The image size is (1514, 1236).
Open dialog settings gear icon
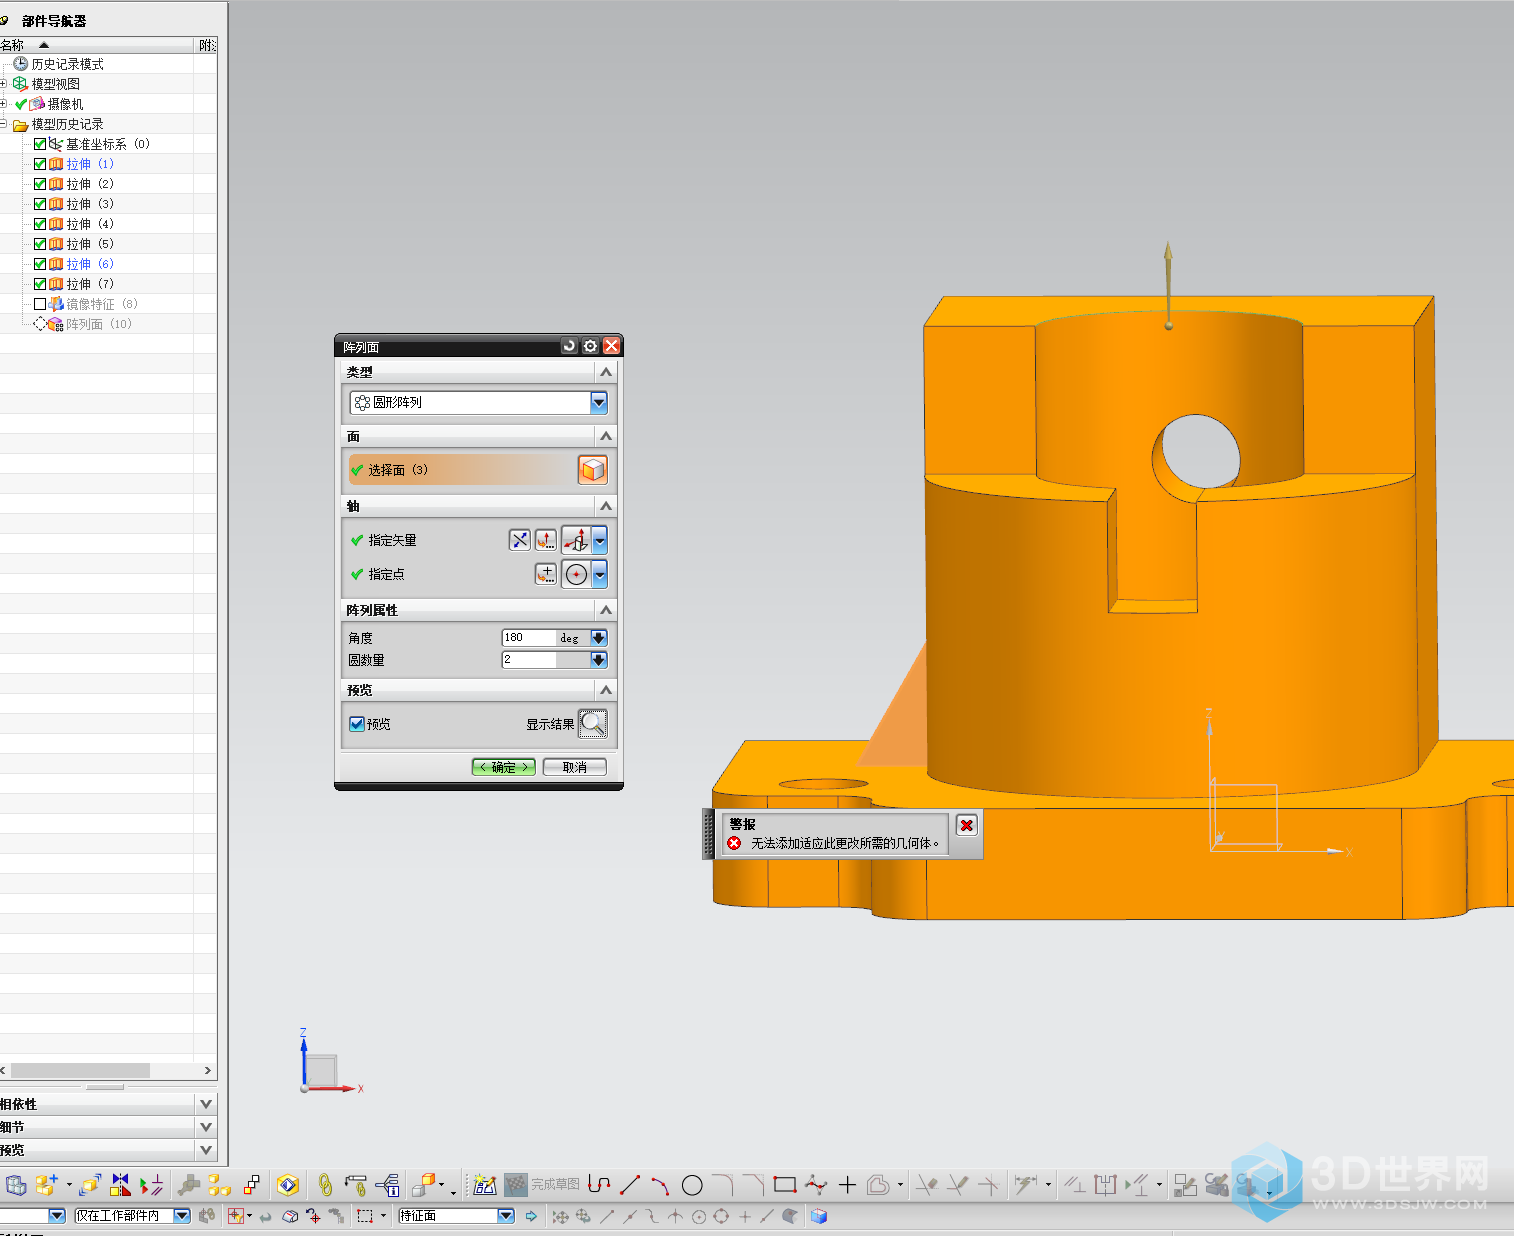coord(590,346)
